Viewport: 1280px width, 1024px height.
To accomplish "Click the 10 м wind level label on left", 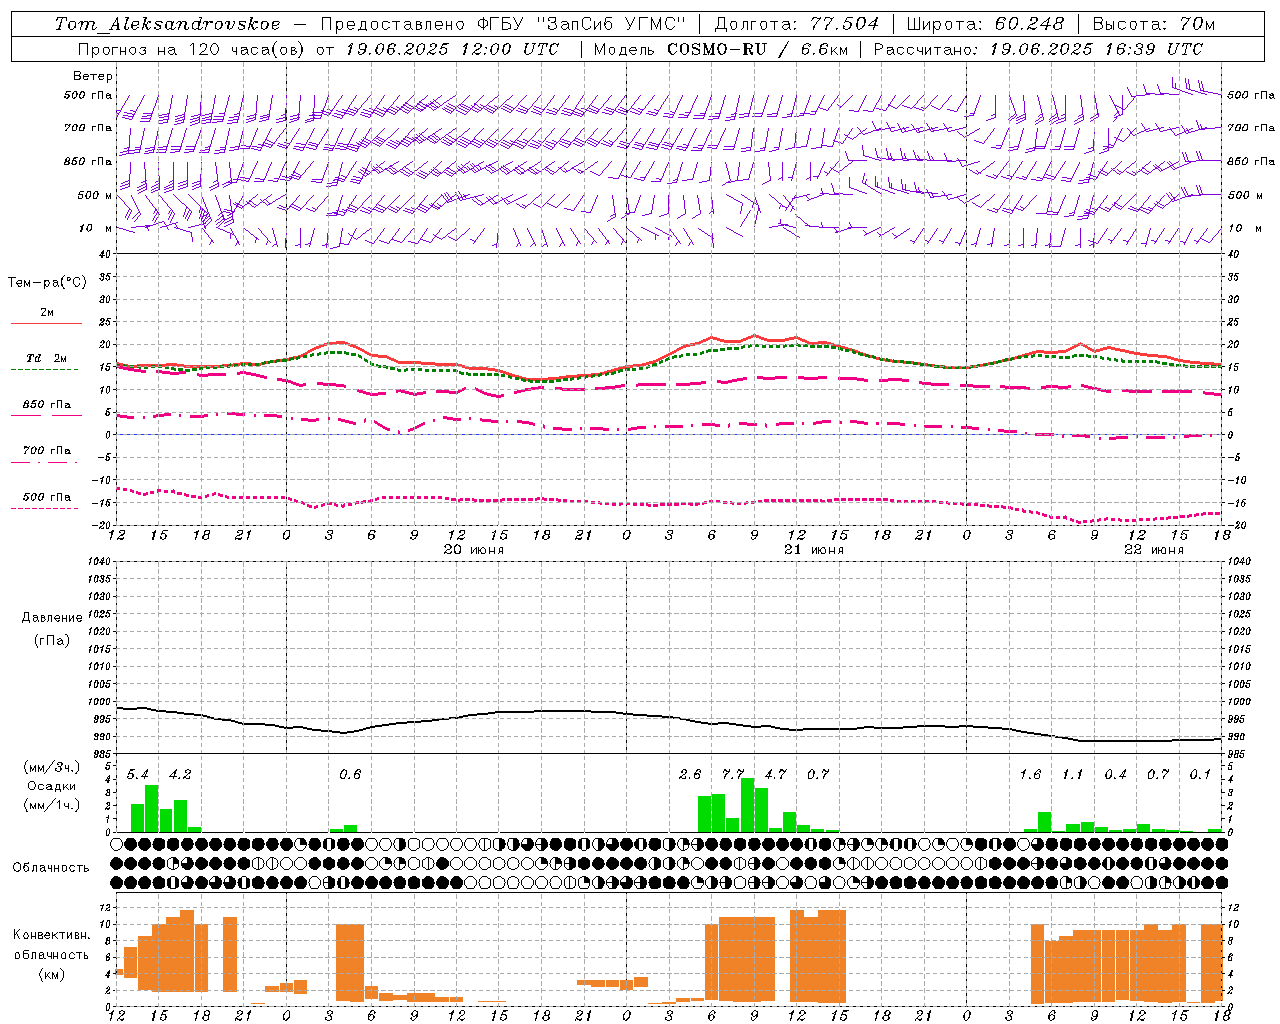I will click(96, 228).
